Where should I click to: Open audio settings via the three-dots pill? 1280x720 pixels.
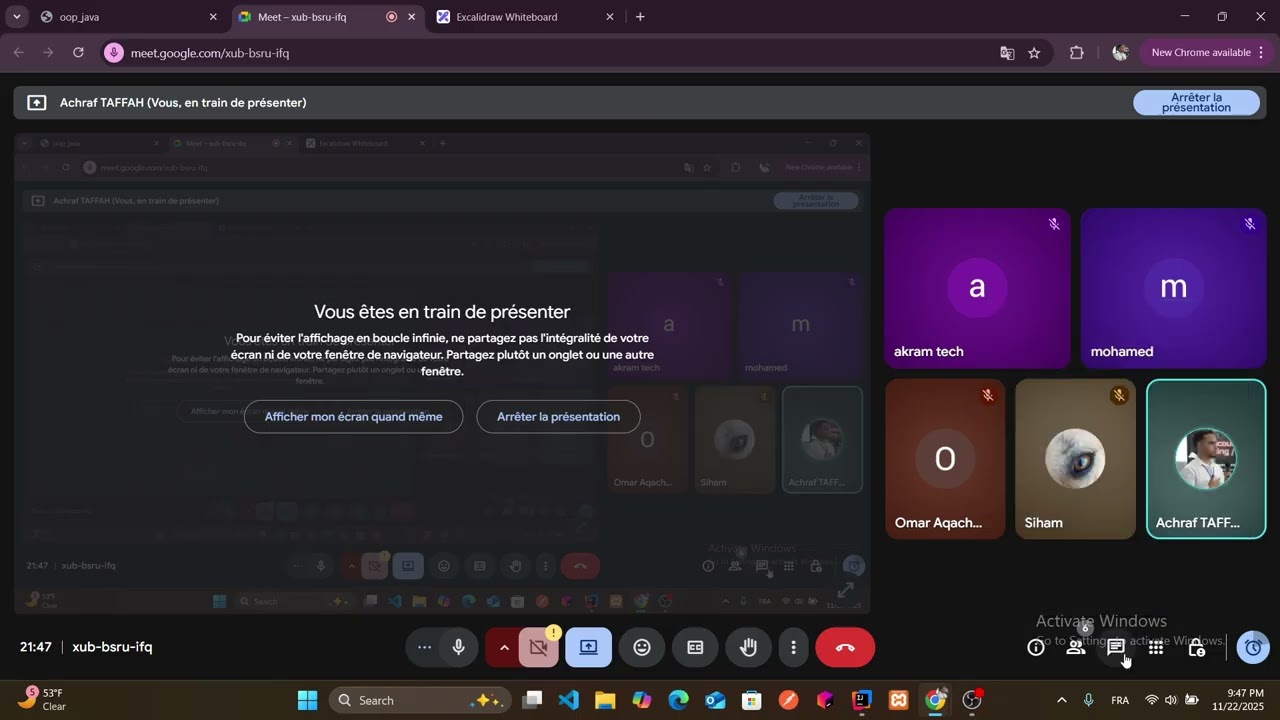point(424,647)
